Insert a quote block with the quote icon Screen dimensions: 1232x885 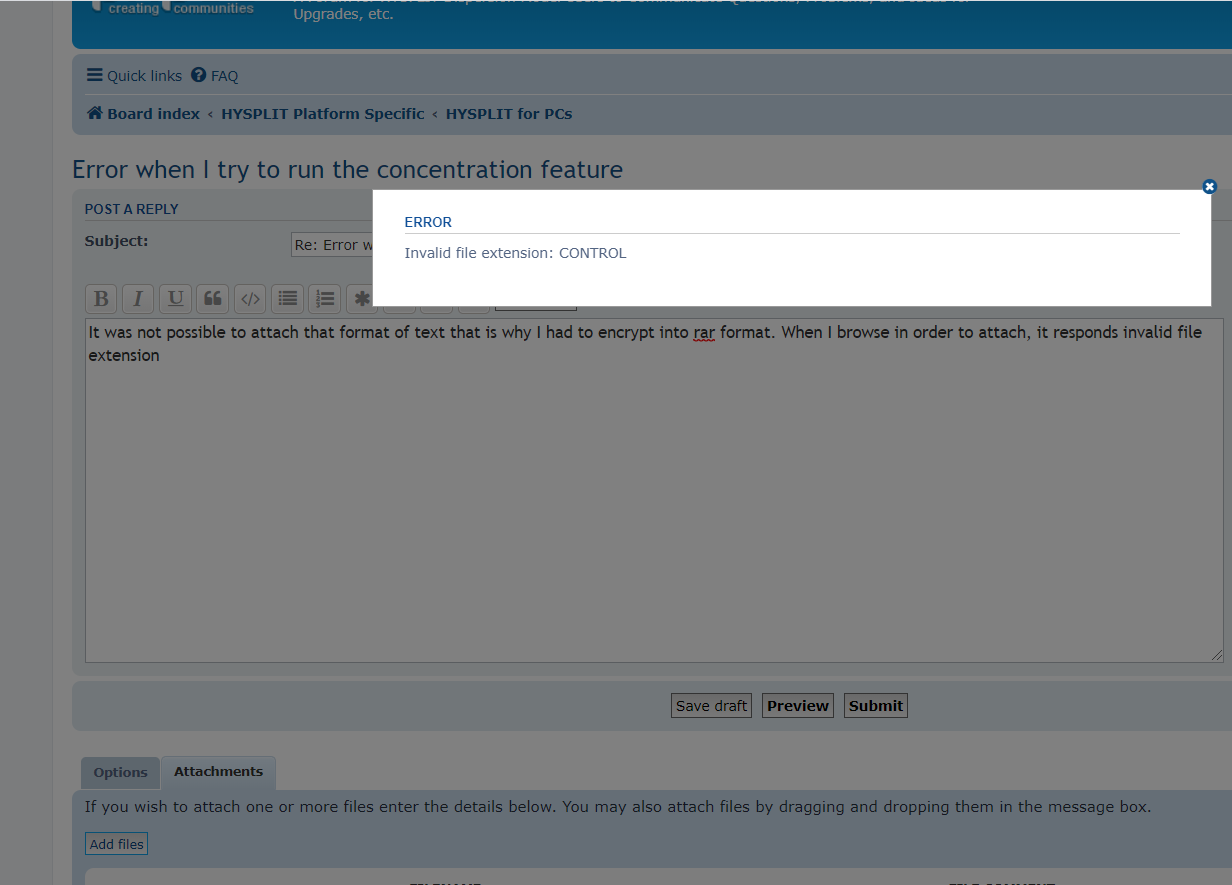point(212,298)
